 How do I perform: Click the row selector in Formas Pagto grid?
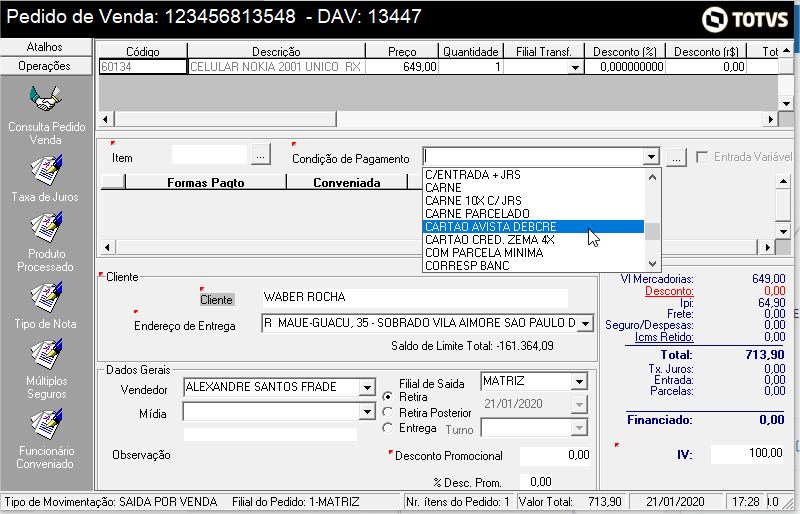click(x=113, y=182)
